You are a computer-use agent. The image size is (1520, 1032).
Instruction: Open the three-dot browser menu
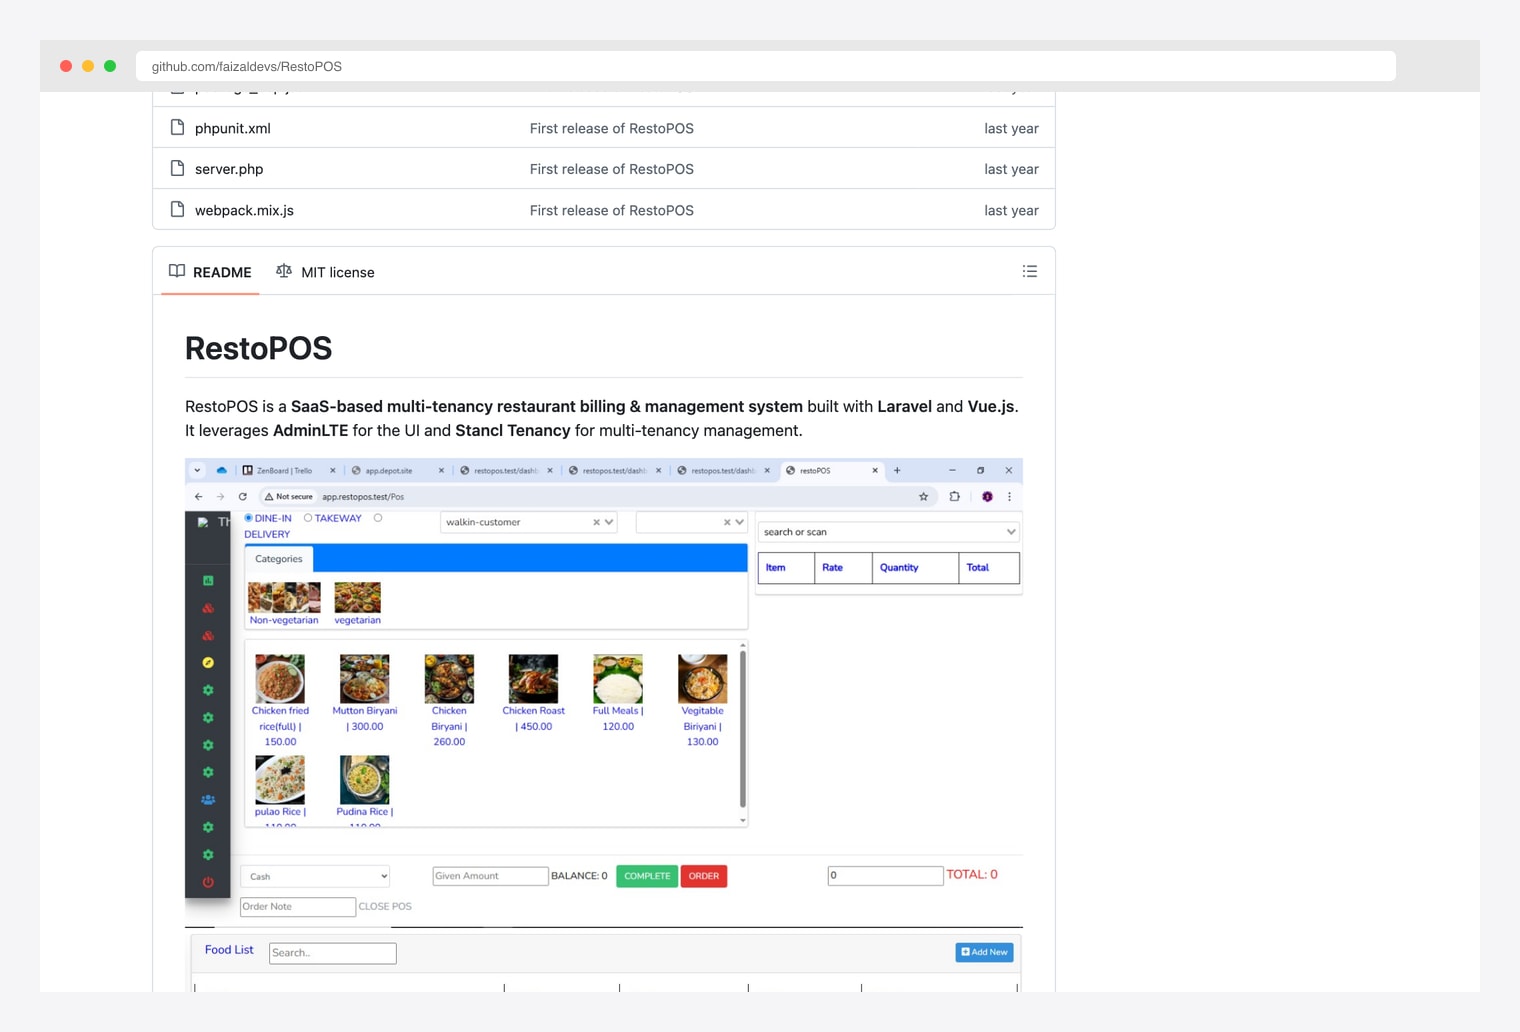(x=1009, y=497)
